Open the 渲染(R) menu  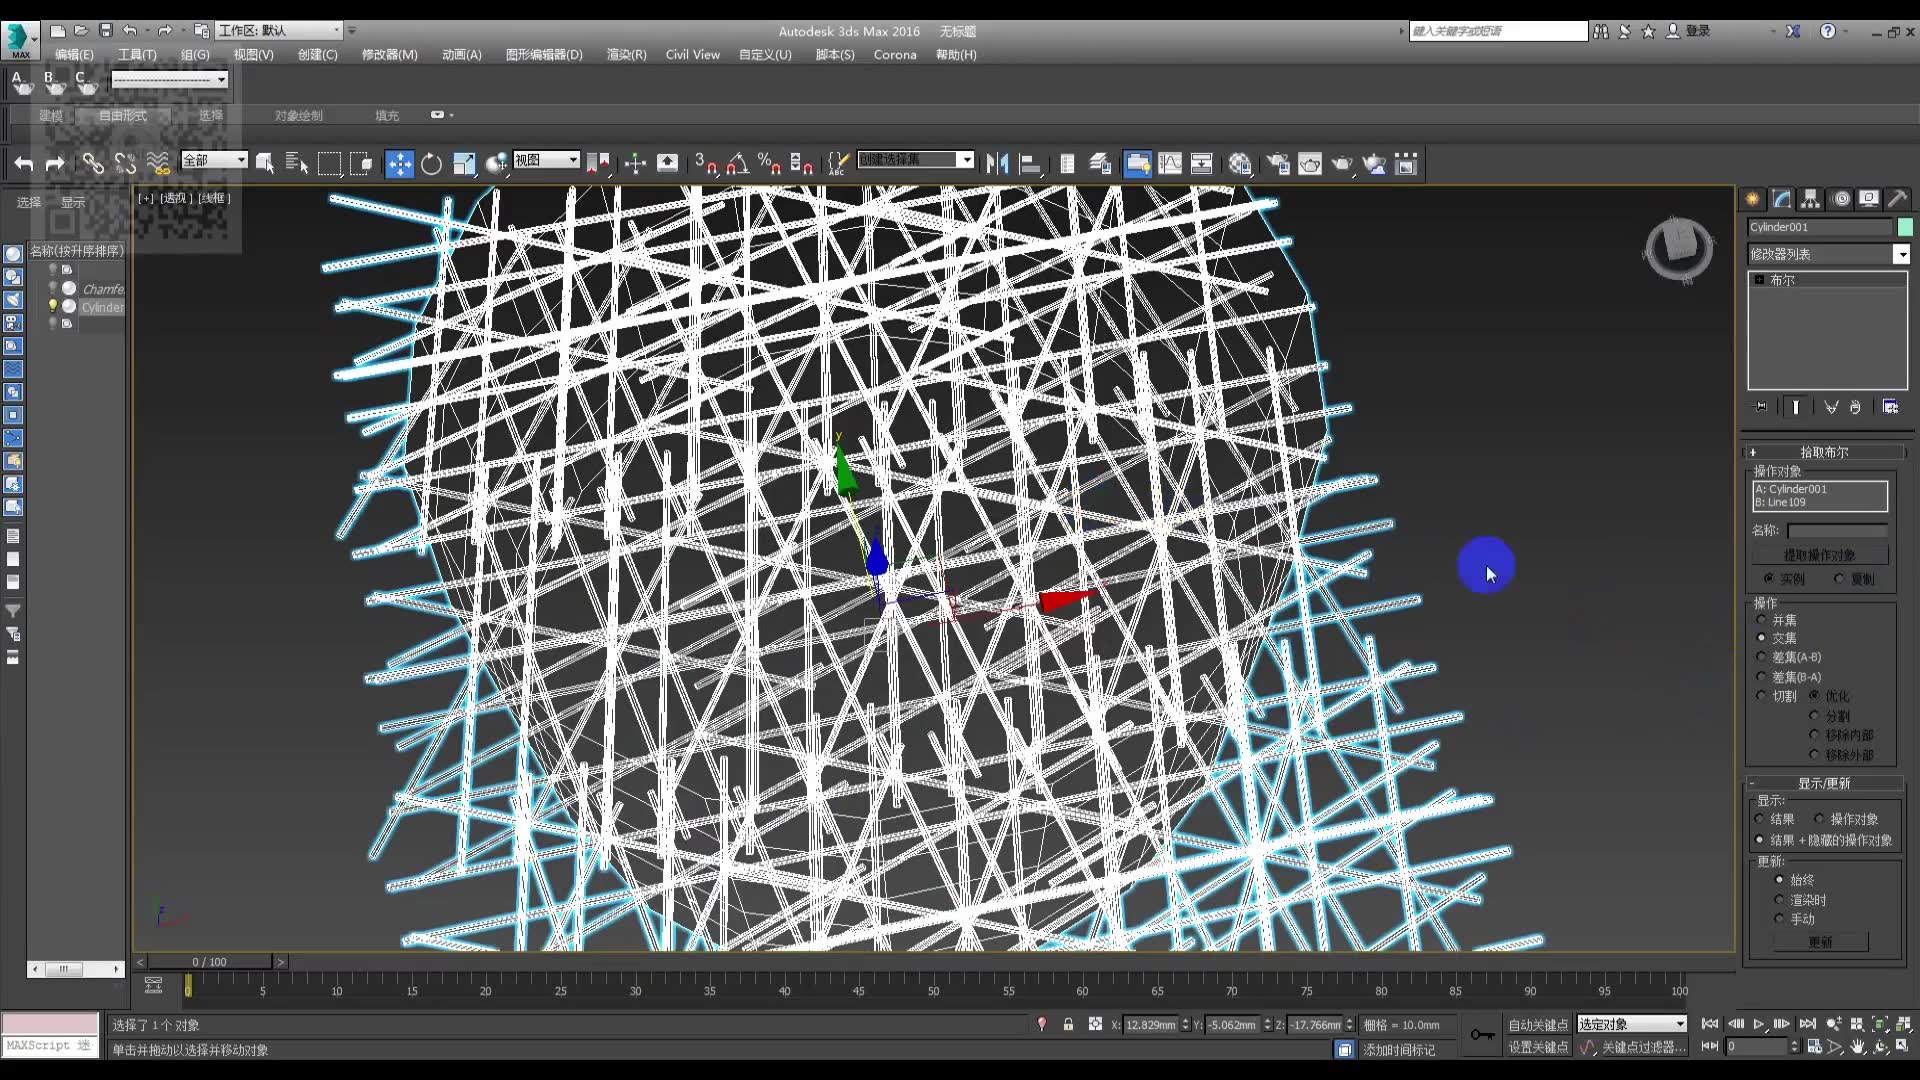pos(626,55)
